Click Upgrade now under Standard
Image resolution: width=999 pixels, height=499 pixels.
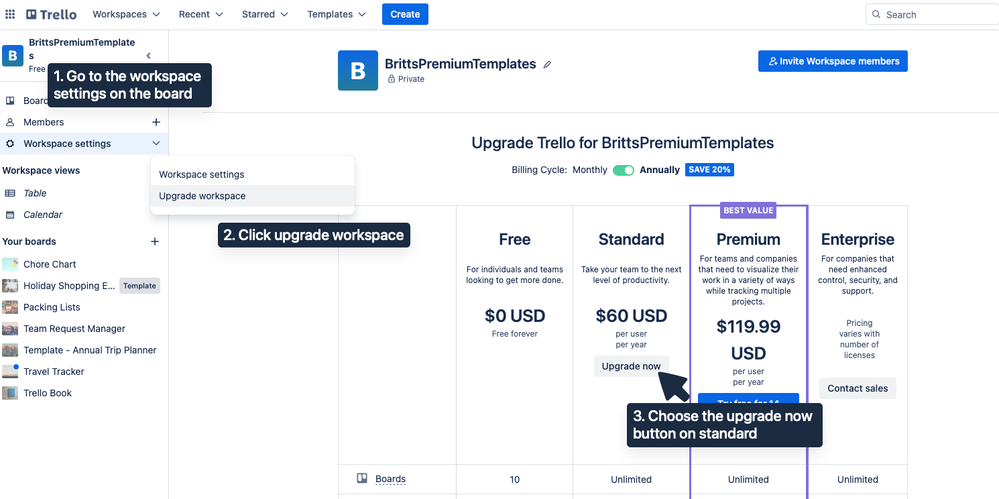click(631, 366)
